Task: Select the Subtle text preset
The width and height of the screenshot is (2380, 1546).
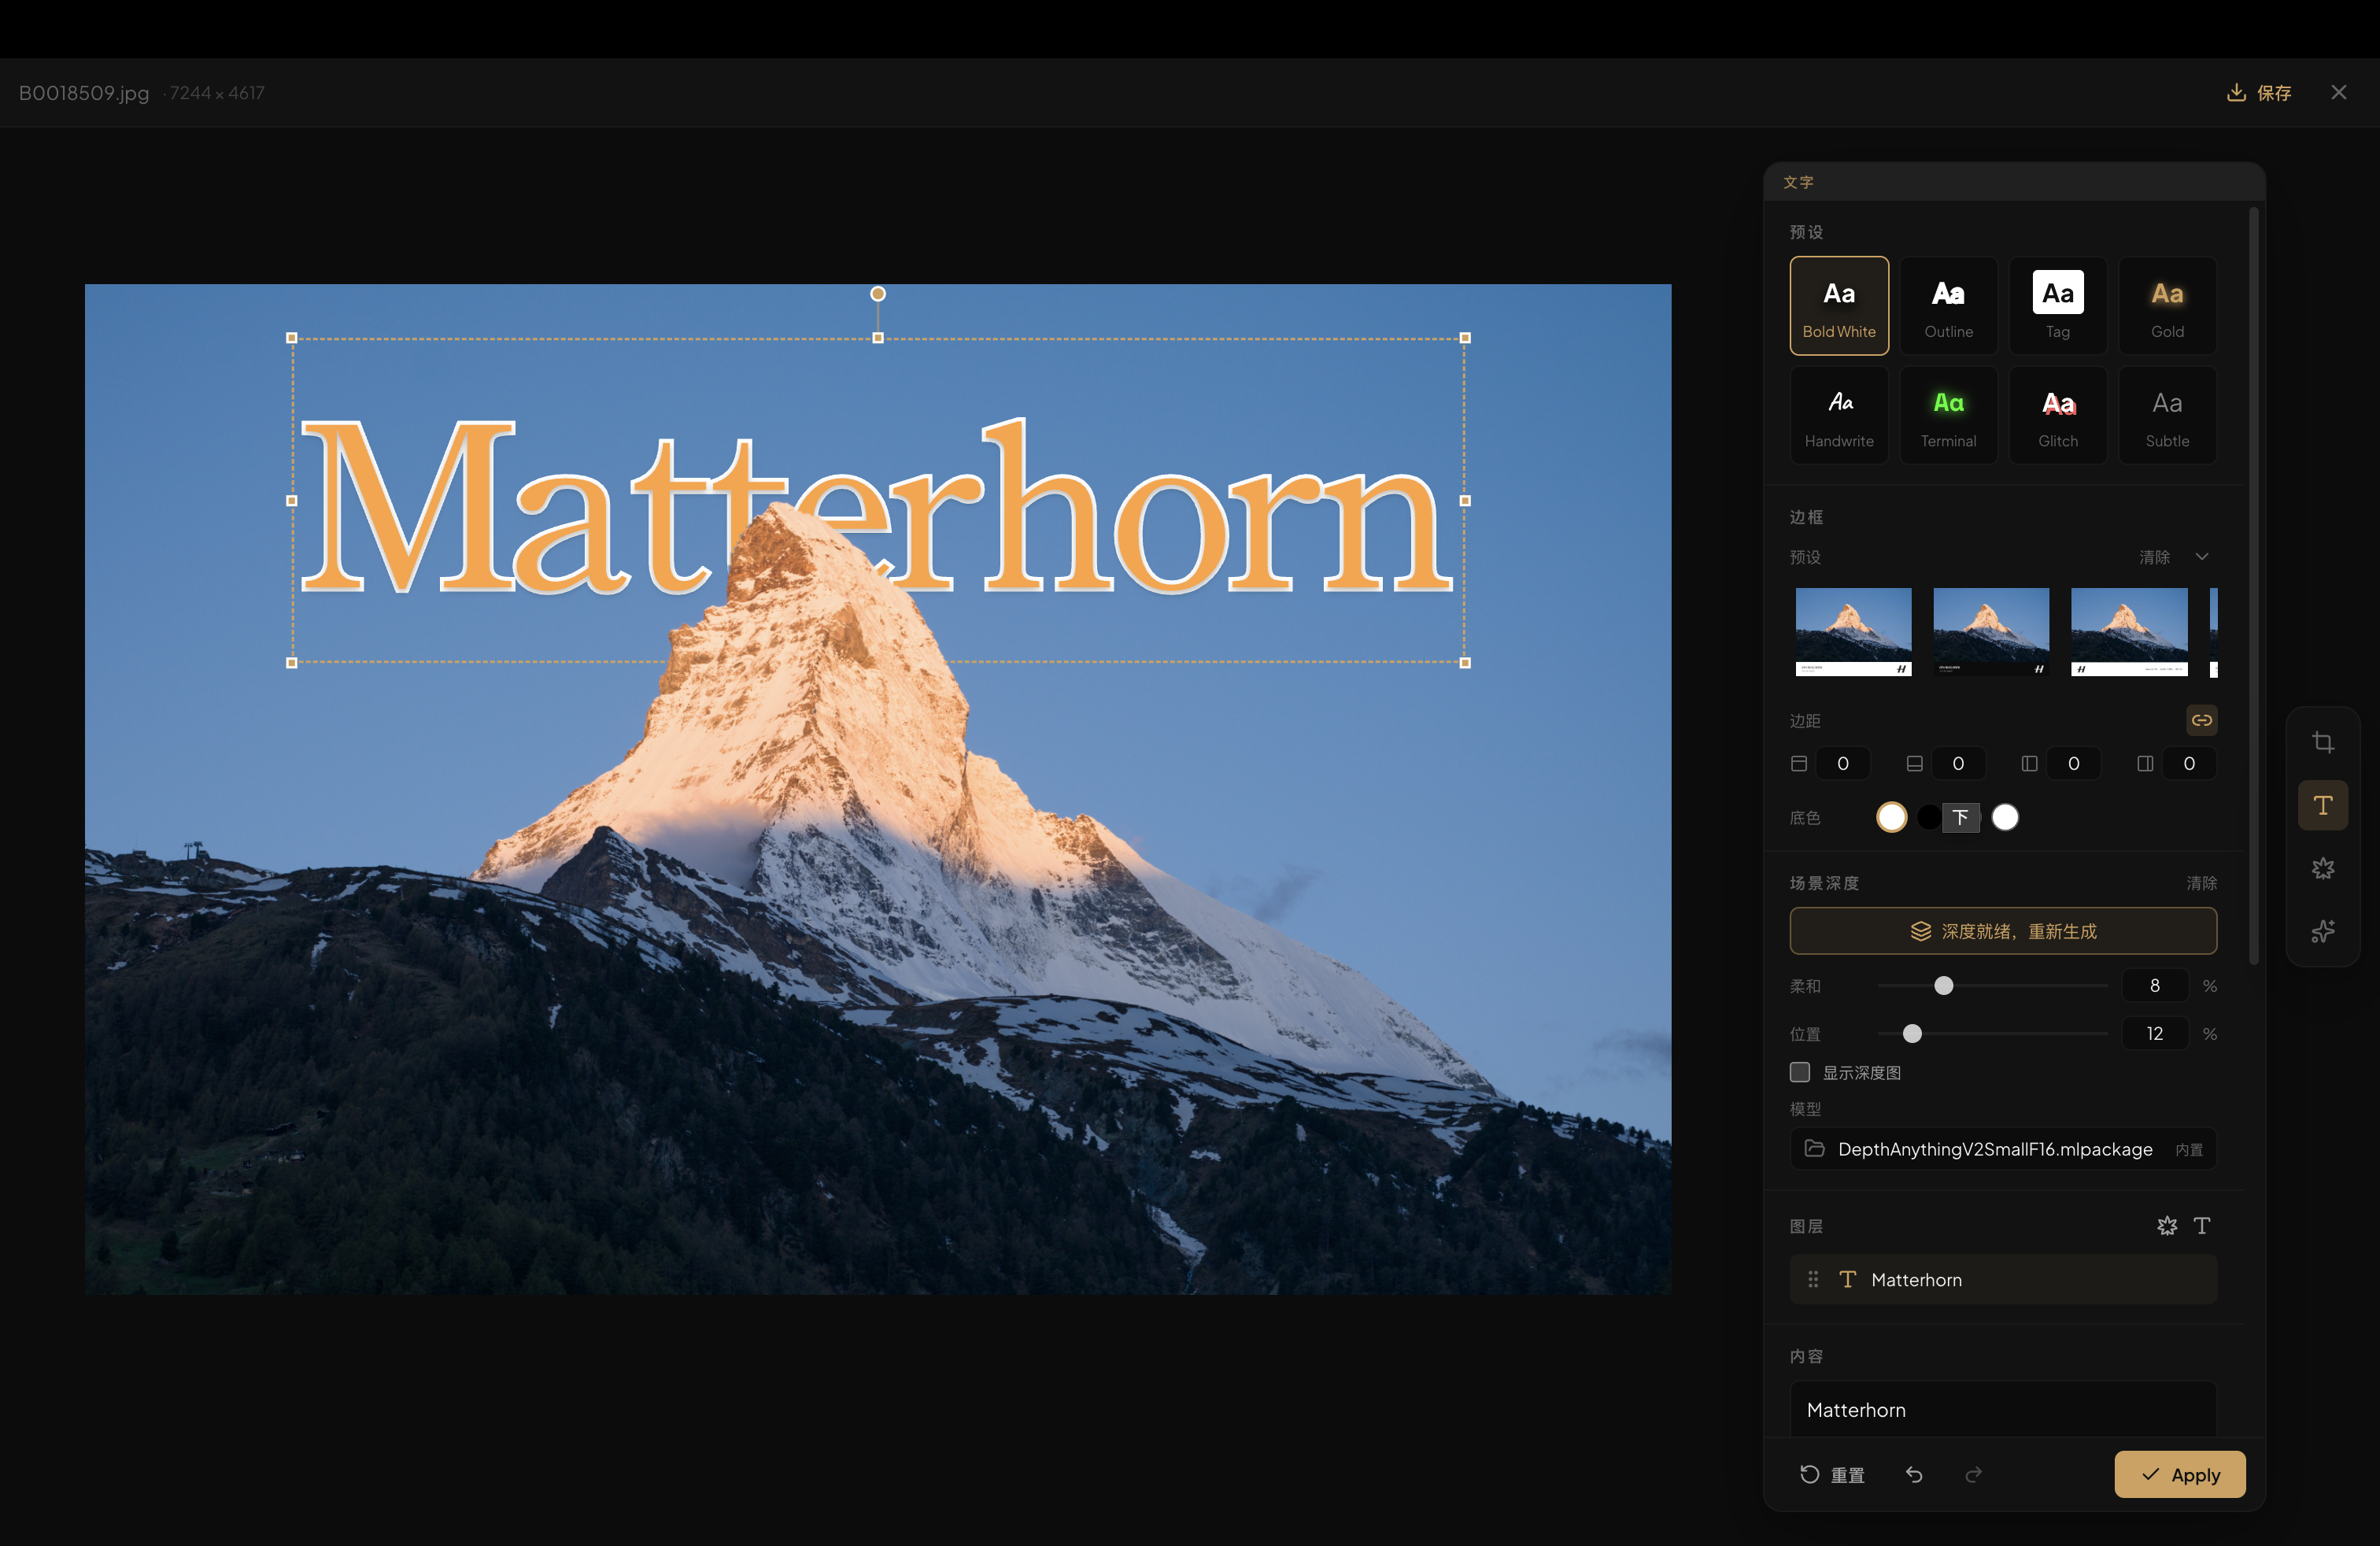Action: pyautogui.click(x=2167, y=415)
